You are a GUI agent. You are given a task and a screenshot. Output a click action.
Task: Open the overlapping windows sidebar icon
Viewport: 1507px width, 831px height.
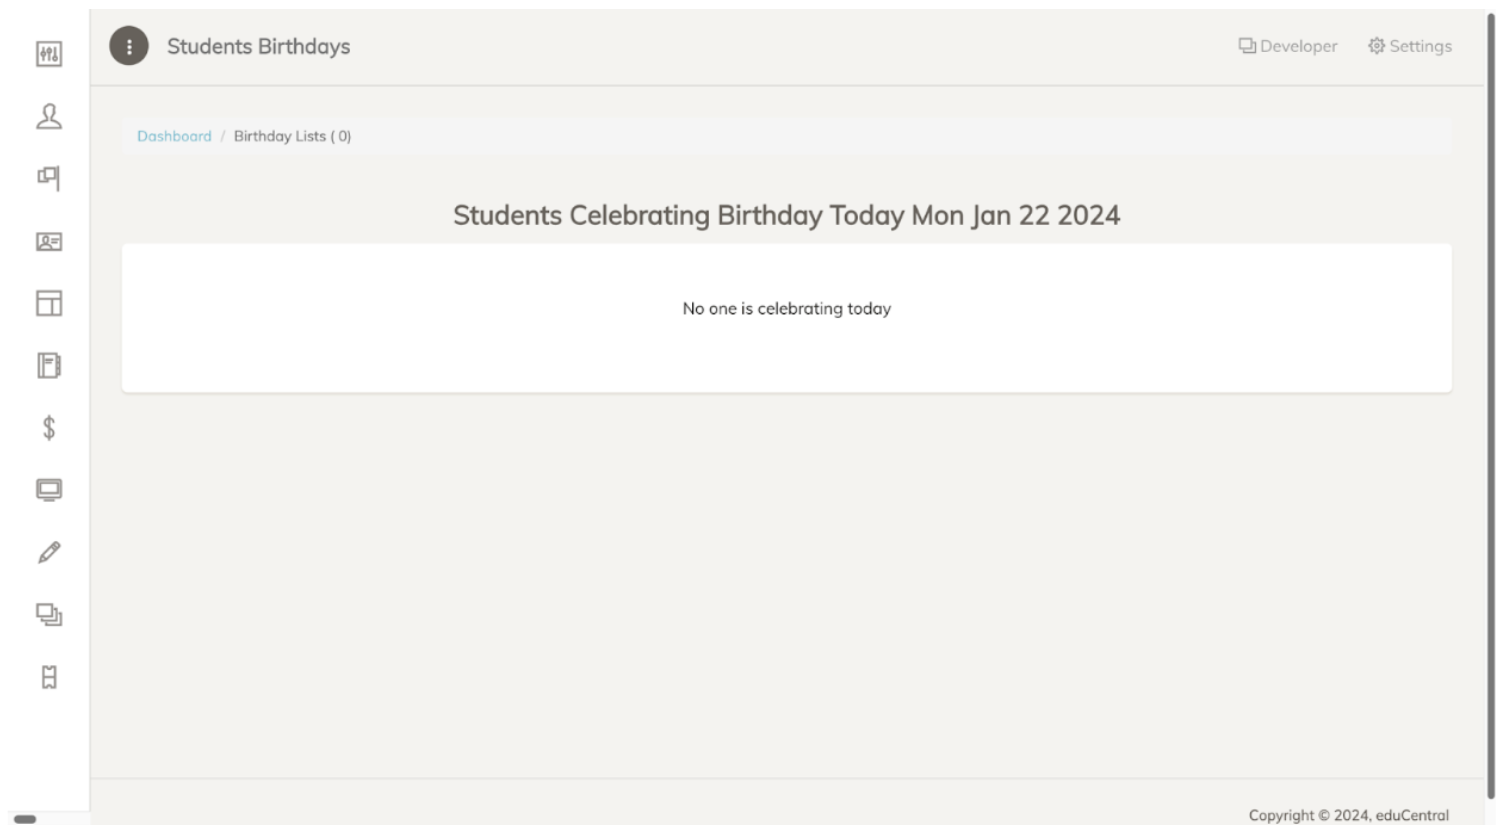[49, 614]
